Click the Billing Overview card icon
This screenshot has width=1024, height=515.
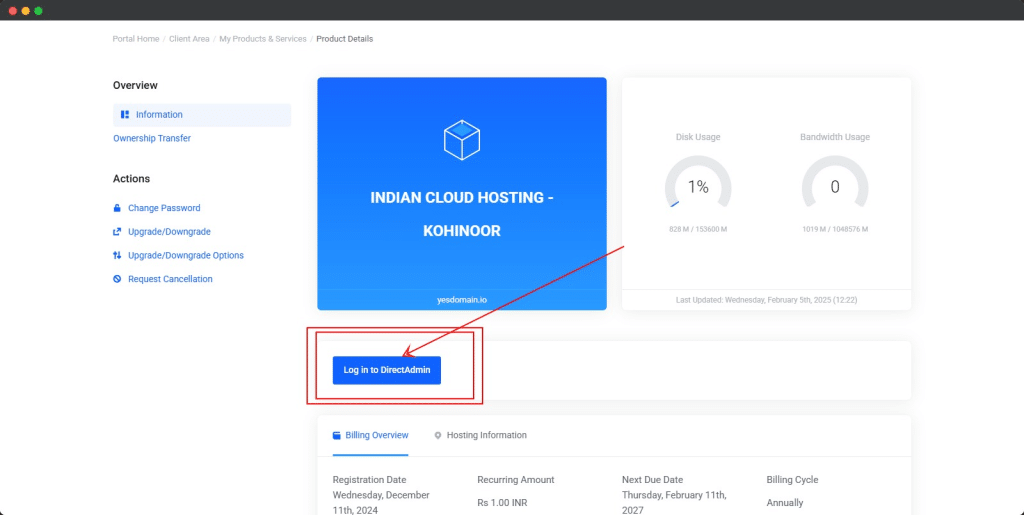coord(337,435)
